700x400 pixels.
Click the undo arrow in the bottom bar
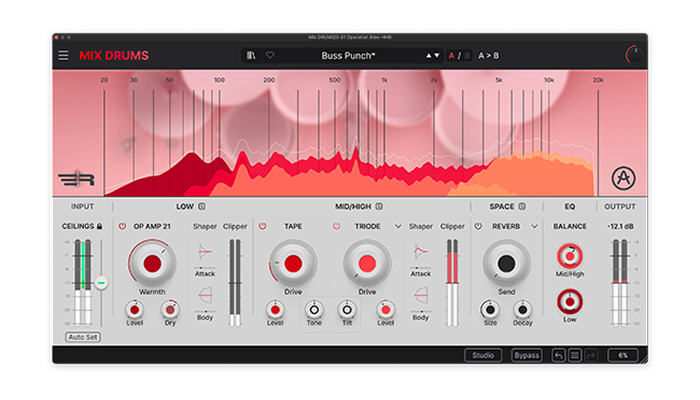tap(559, 355)
